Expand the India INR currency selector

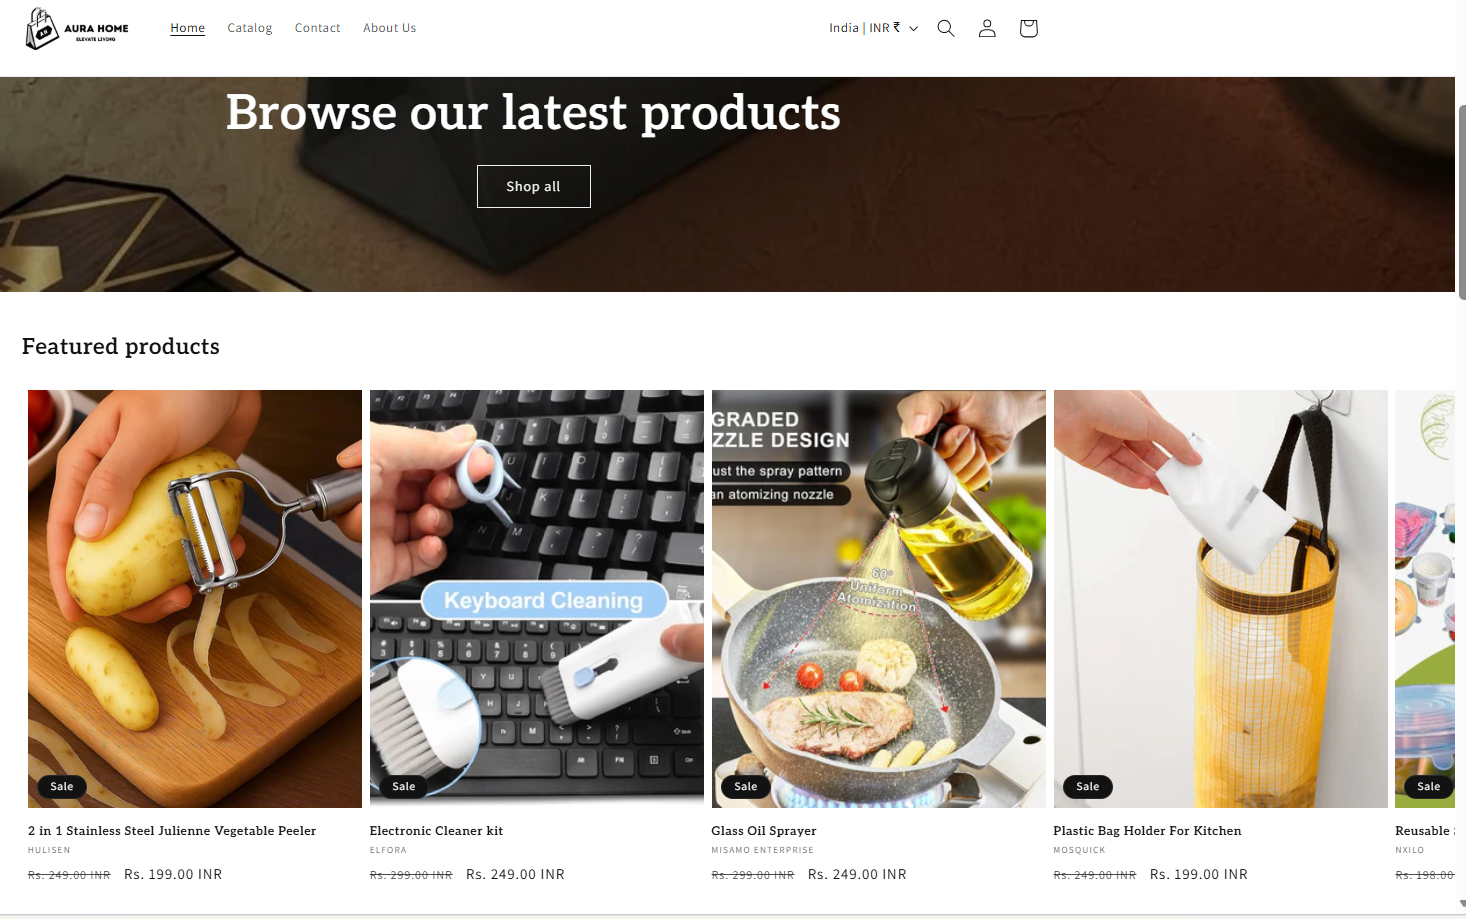tap(873, 28)
